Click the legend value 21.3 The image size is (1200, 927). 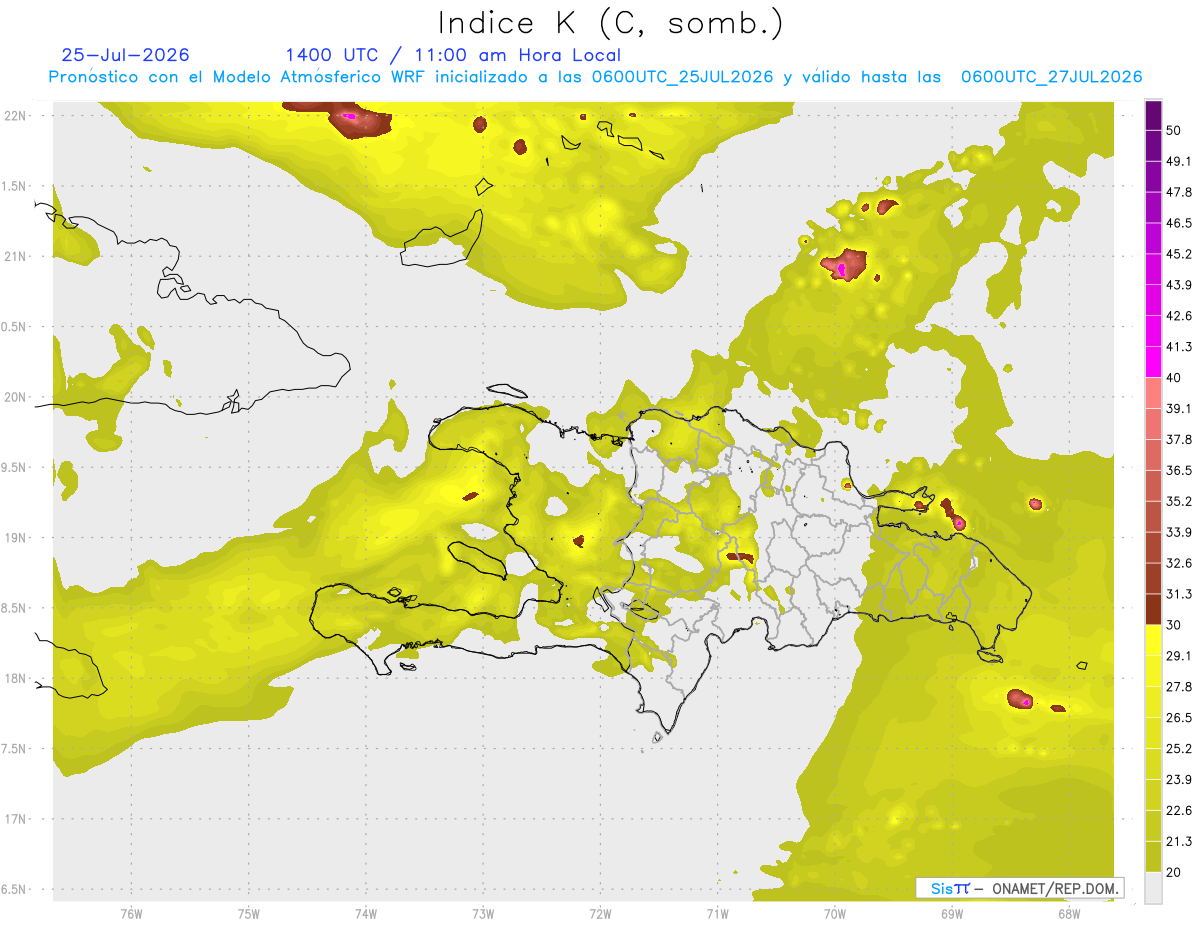1179,842
